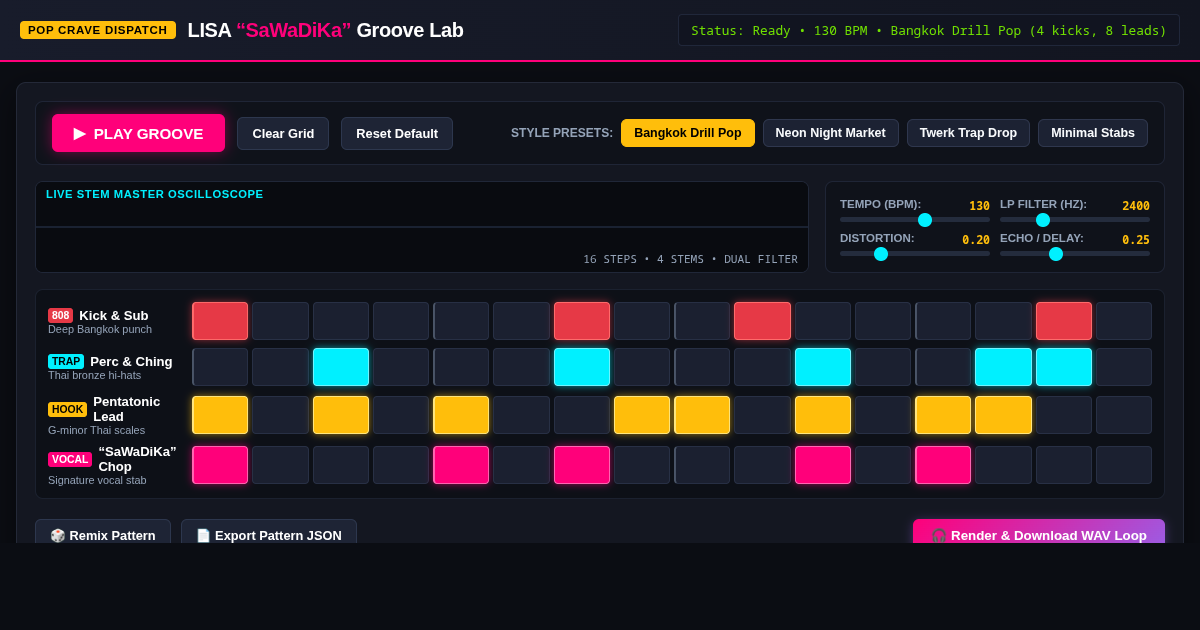Click the 'Thai bronze hi-hats' subtitle

(x=95, y=375)
